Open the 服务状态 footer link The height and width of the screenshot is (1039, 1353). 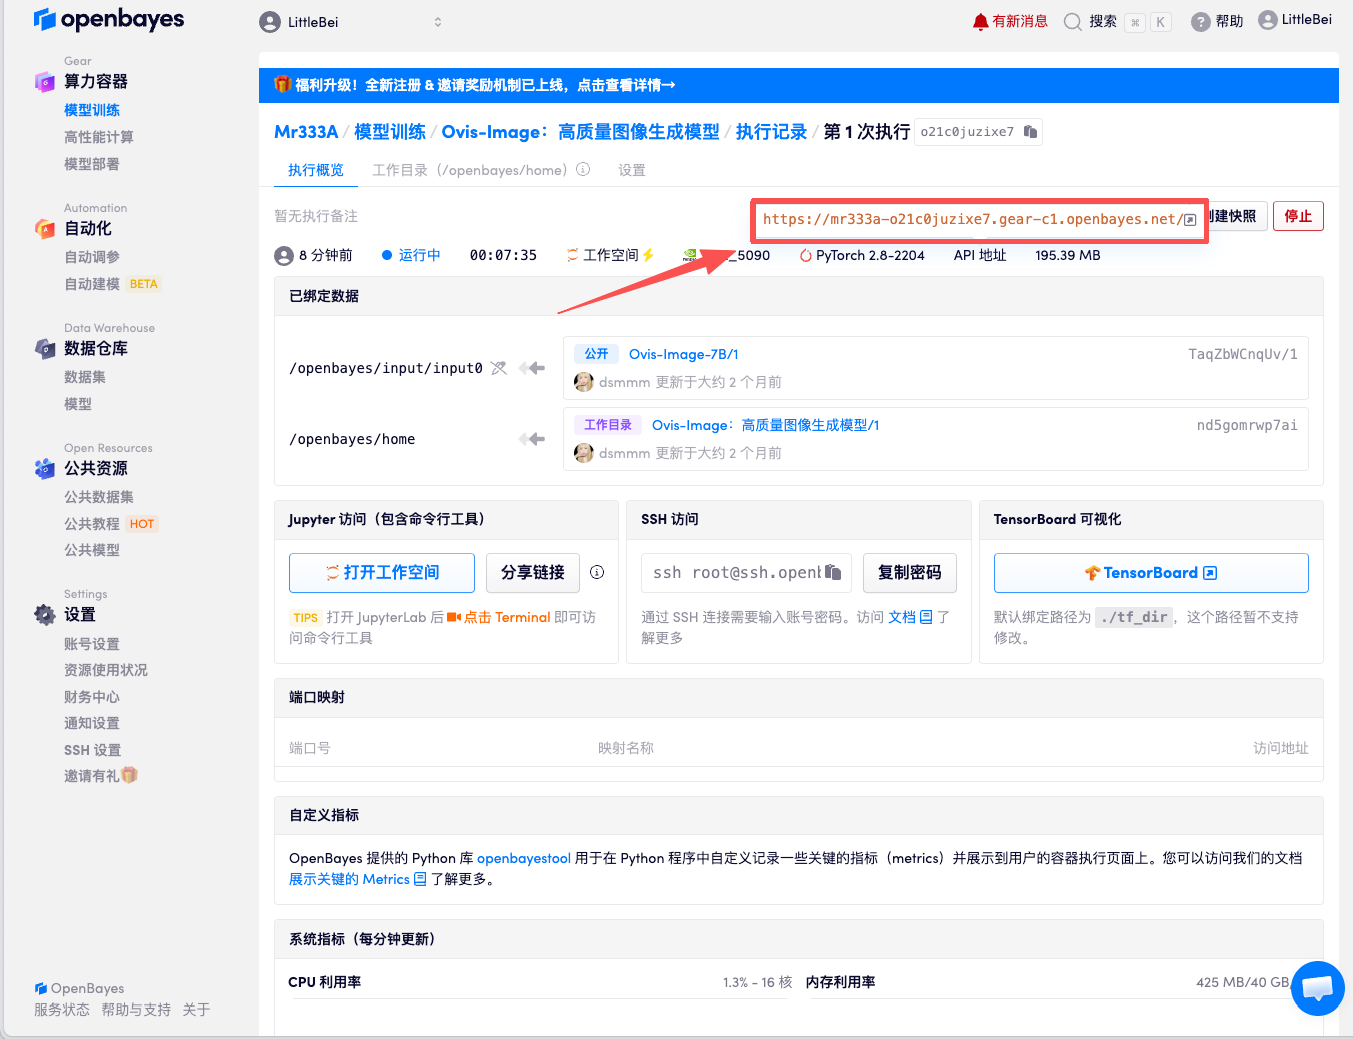coord(62,1010)
